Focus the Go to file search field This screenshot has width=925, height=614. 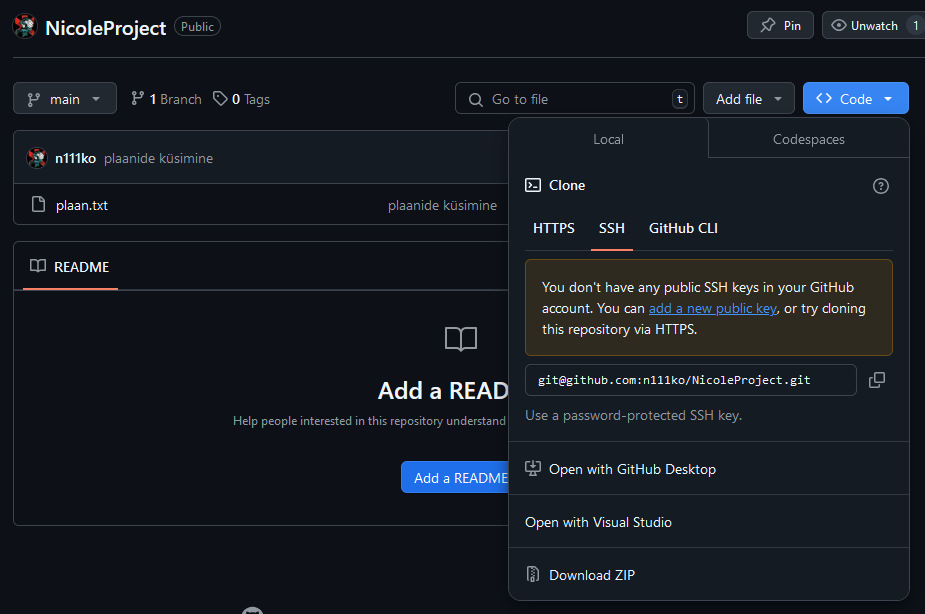pos(575,98)
